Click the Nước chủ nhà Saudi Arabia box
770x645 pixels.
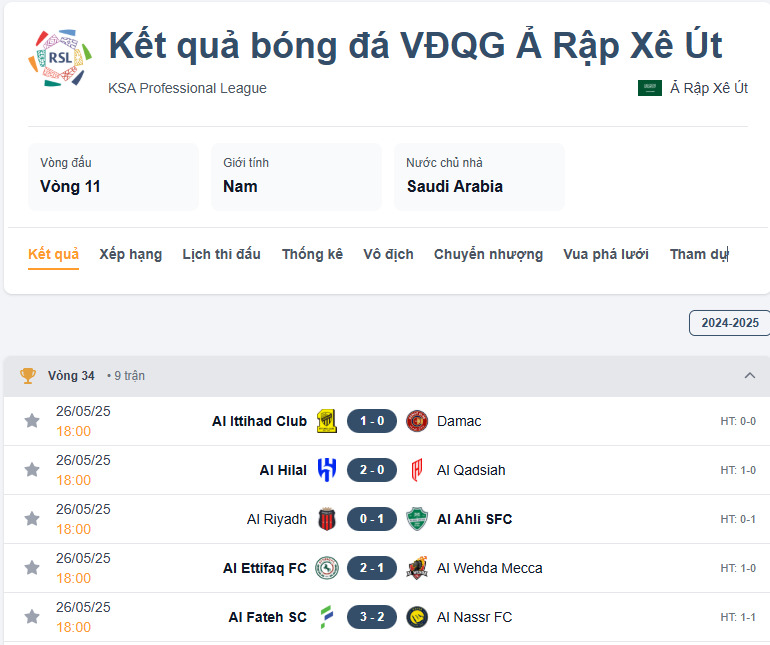click(479, 176)
